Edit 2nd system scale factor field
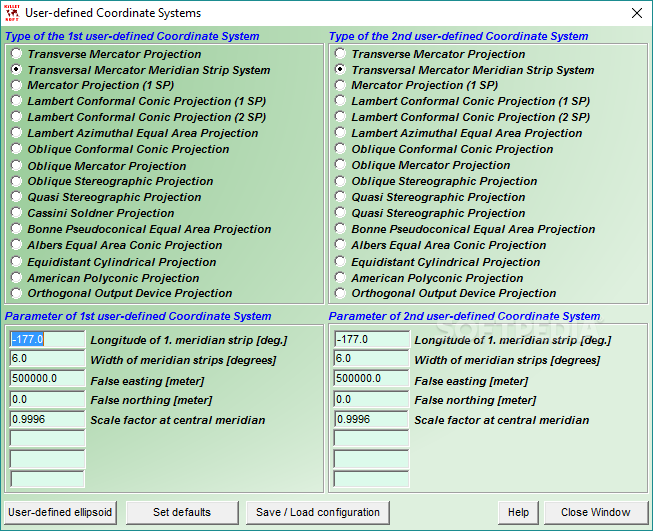The image size is (653, 531). [371, 419]
